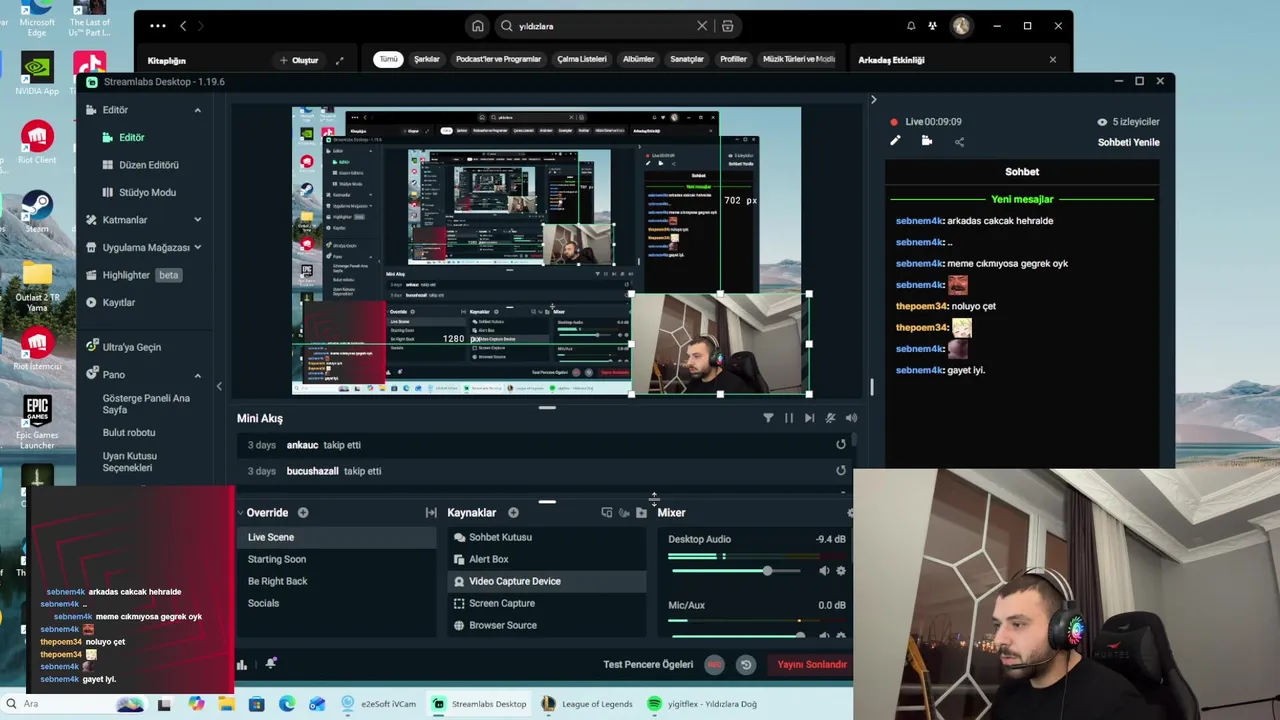Open notifications bell in Streamlabs footer
The width and height of the screenshot is (1280, 720).
[271, 663]
